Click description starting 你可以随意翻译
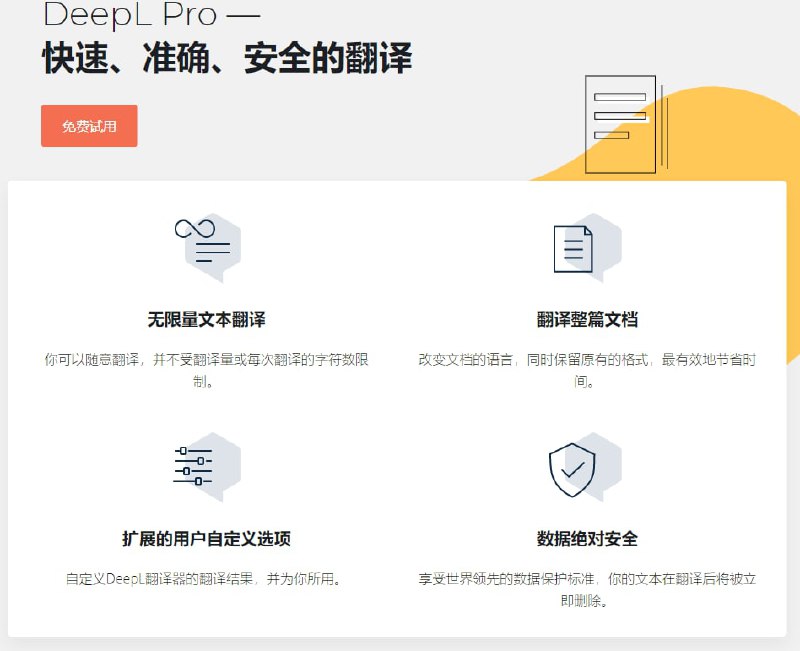The height and width of the screenshot is (651, 800). [x=207, y=370]
